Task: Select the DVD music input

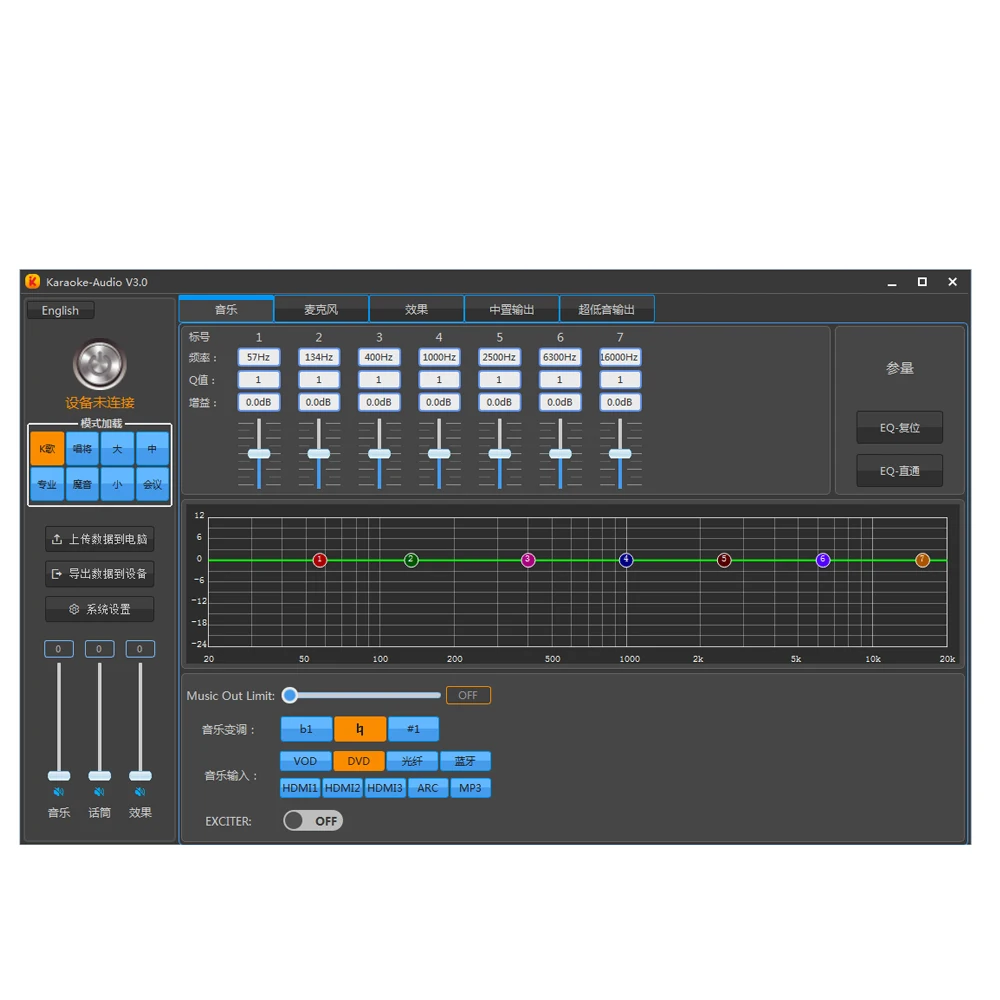Action: [358, 761]
